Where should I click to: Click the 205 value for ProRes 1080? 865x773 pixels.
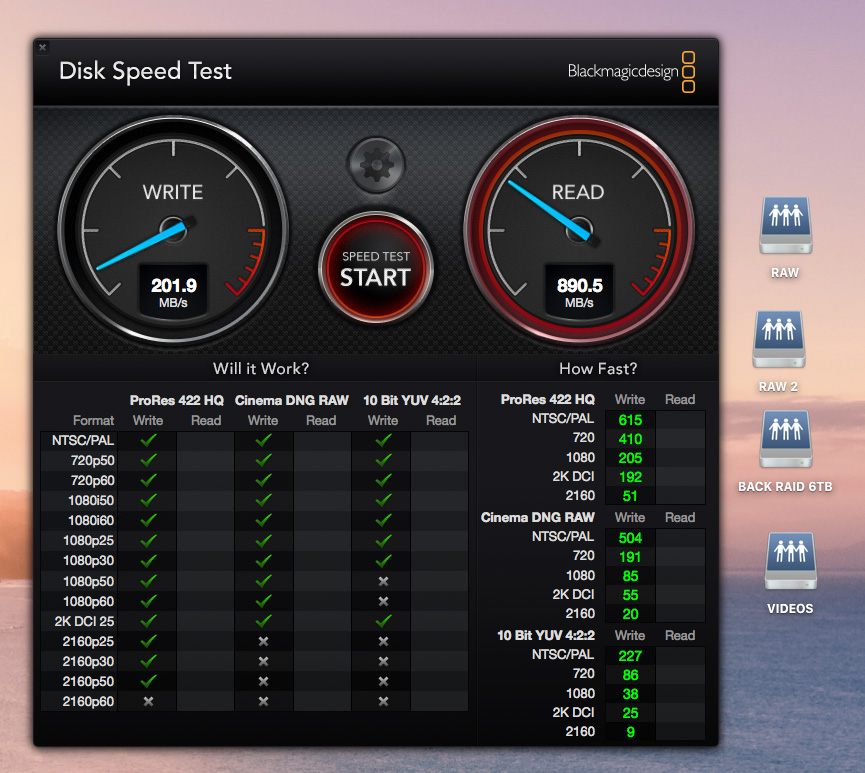[x=630, y=458]
